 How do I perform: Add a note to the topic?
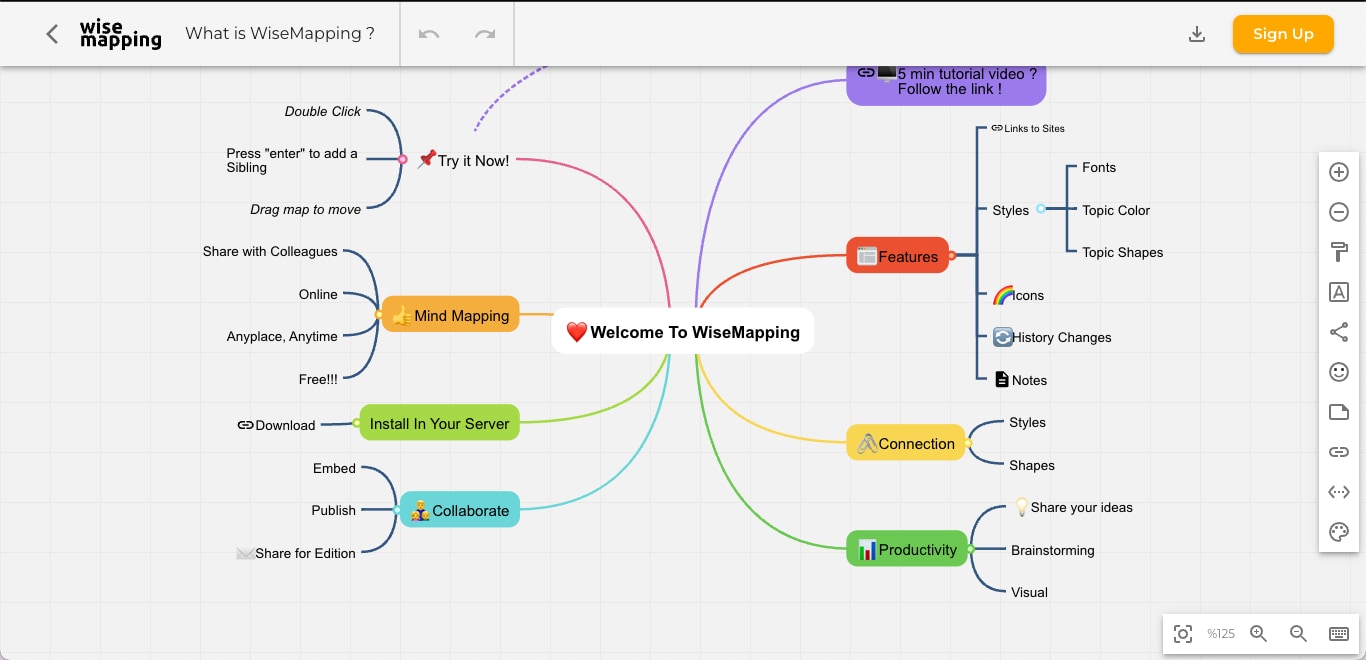click(1339, 412)
